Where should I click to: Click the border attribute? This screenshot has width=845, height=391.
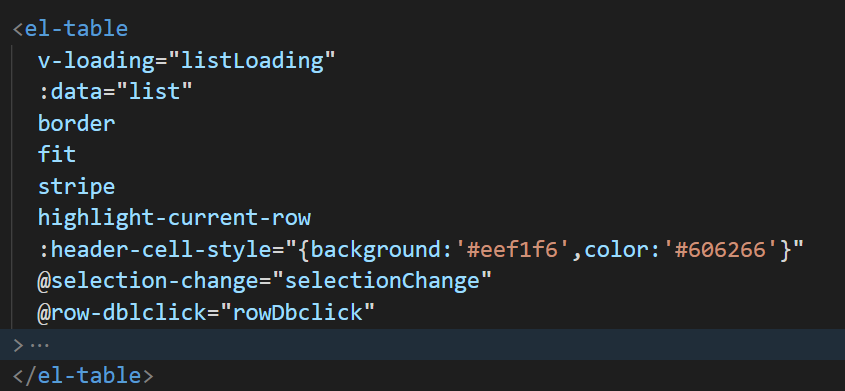click(x=77, y=123)
